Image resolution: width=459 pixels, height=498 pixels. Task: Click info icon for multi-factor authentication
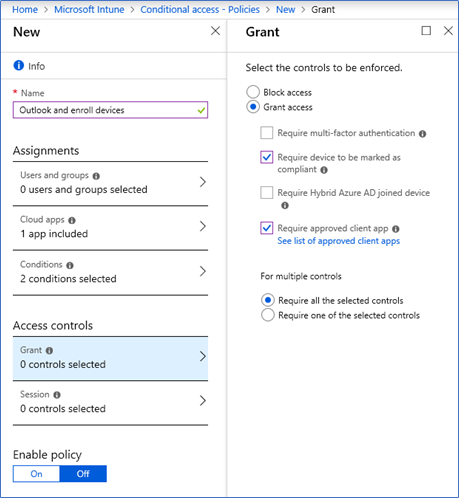click(423, 134)
